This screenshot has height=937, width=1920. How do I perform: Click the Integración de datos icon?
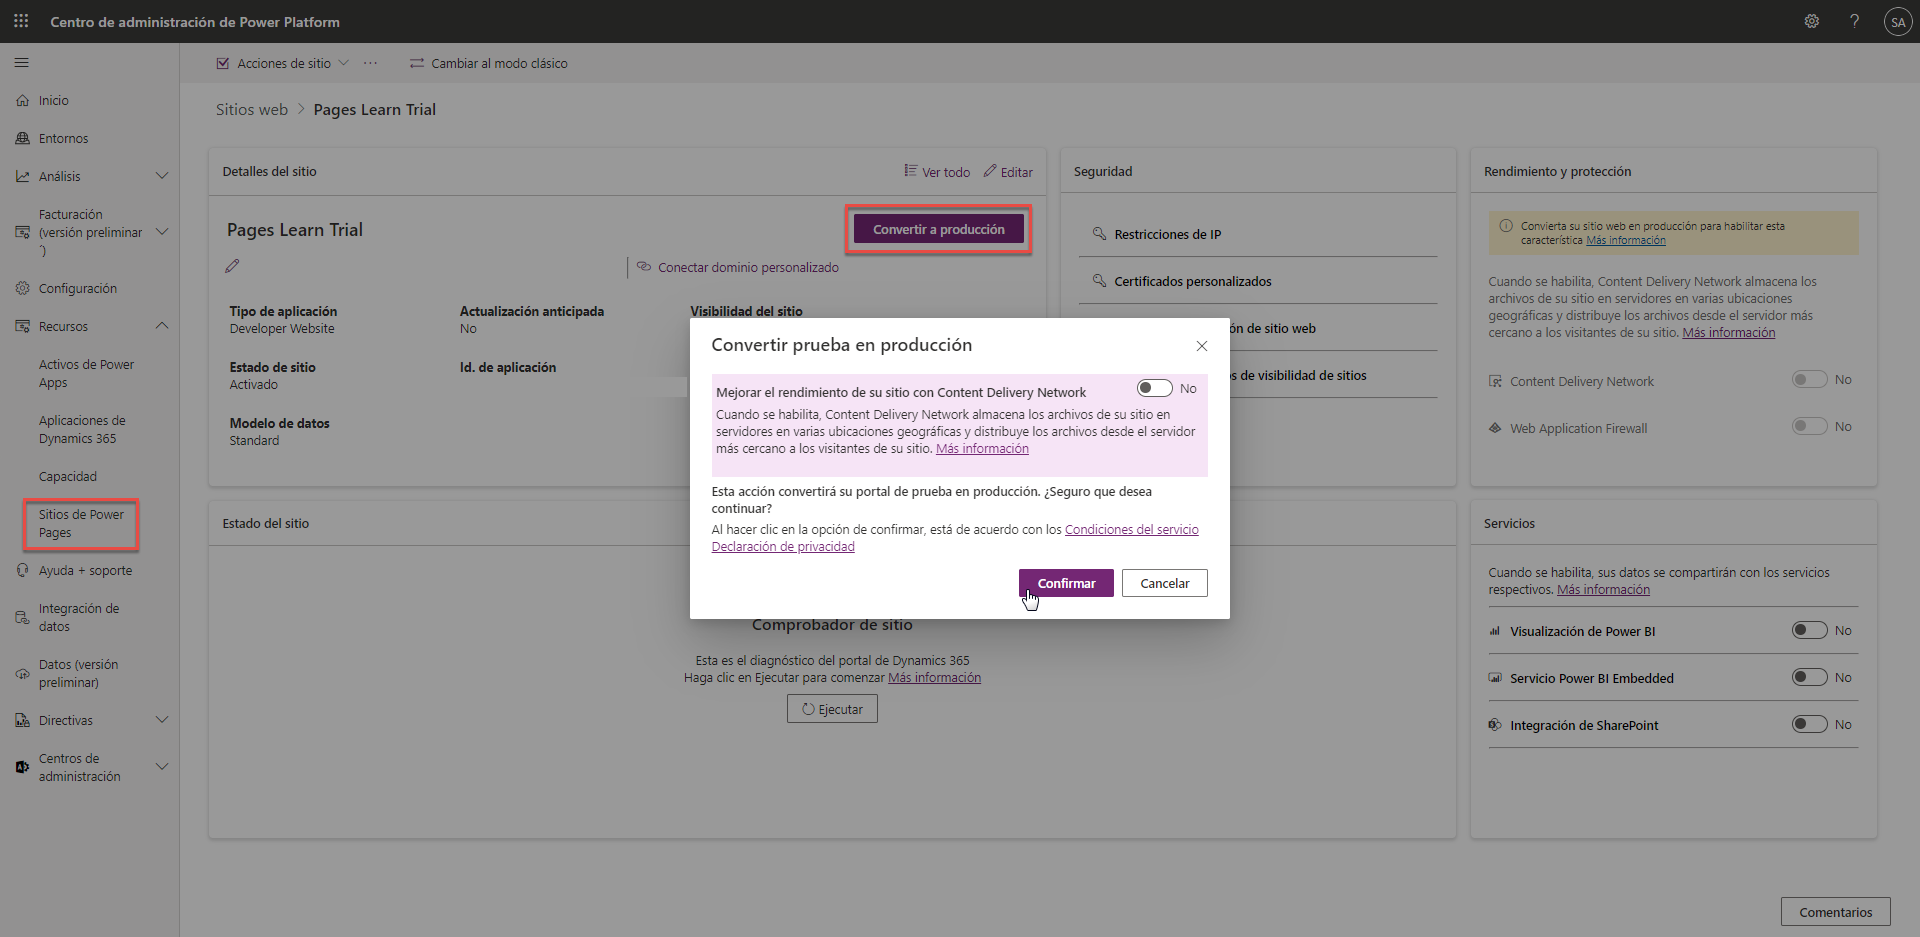point(22,618)
